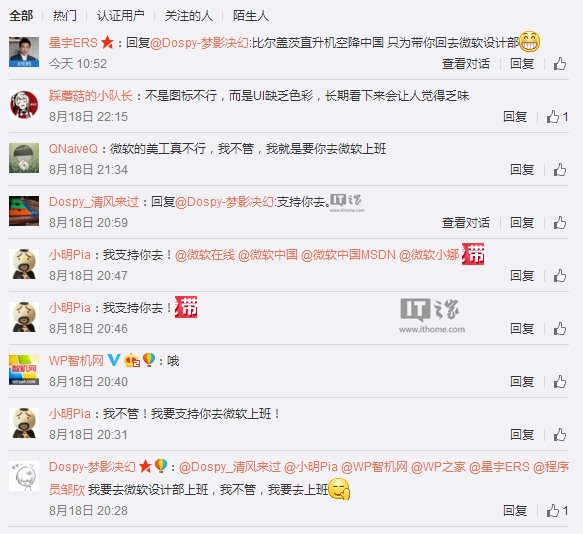Like the comment by 星宇ERS
The height and width of the screenshot is (534, 583).
560,64
